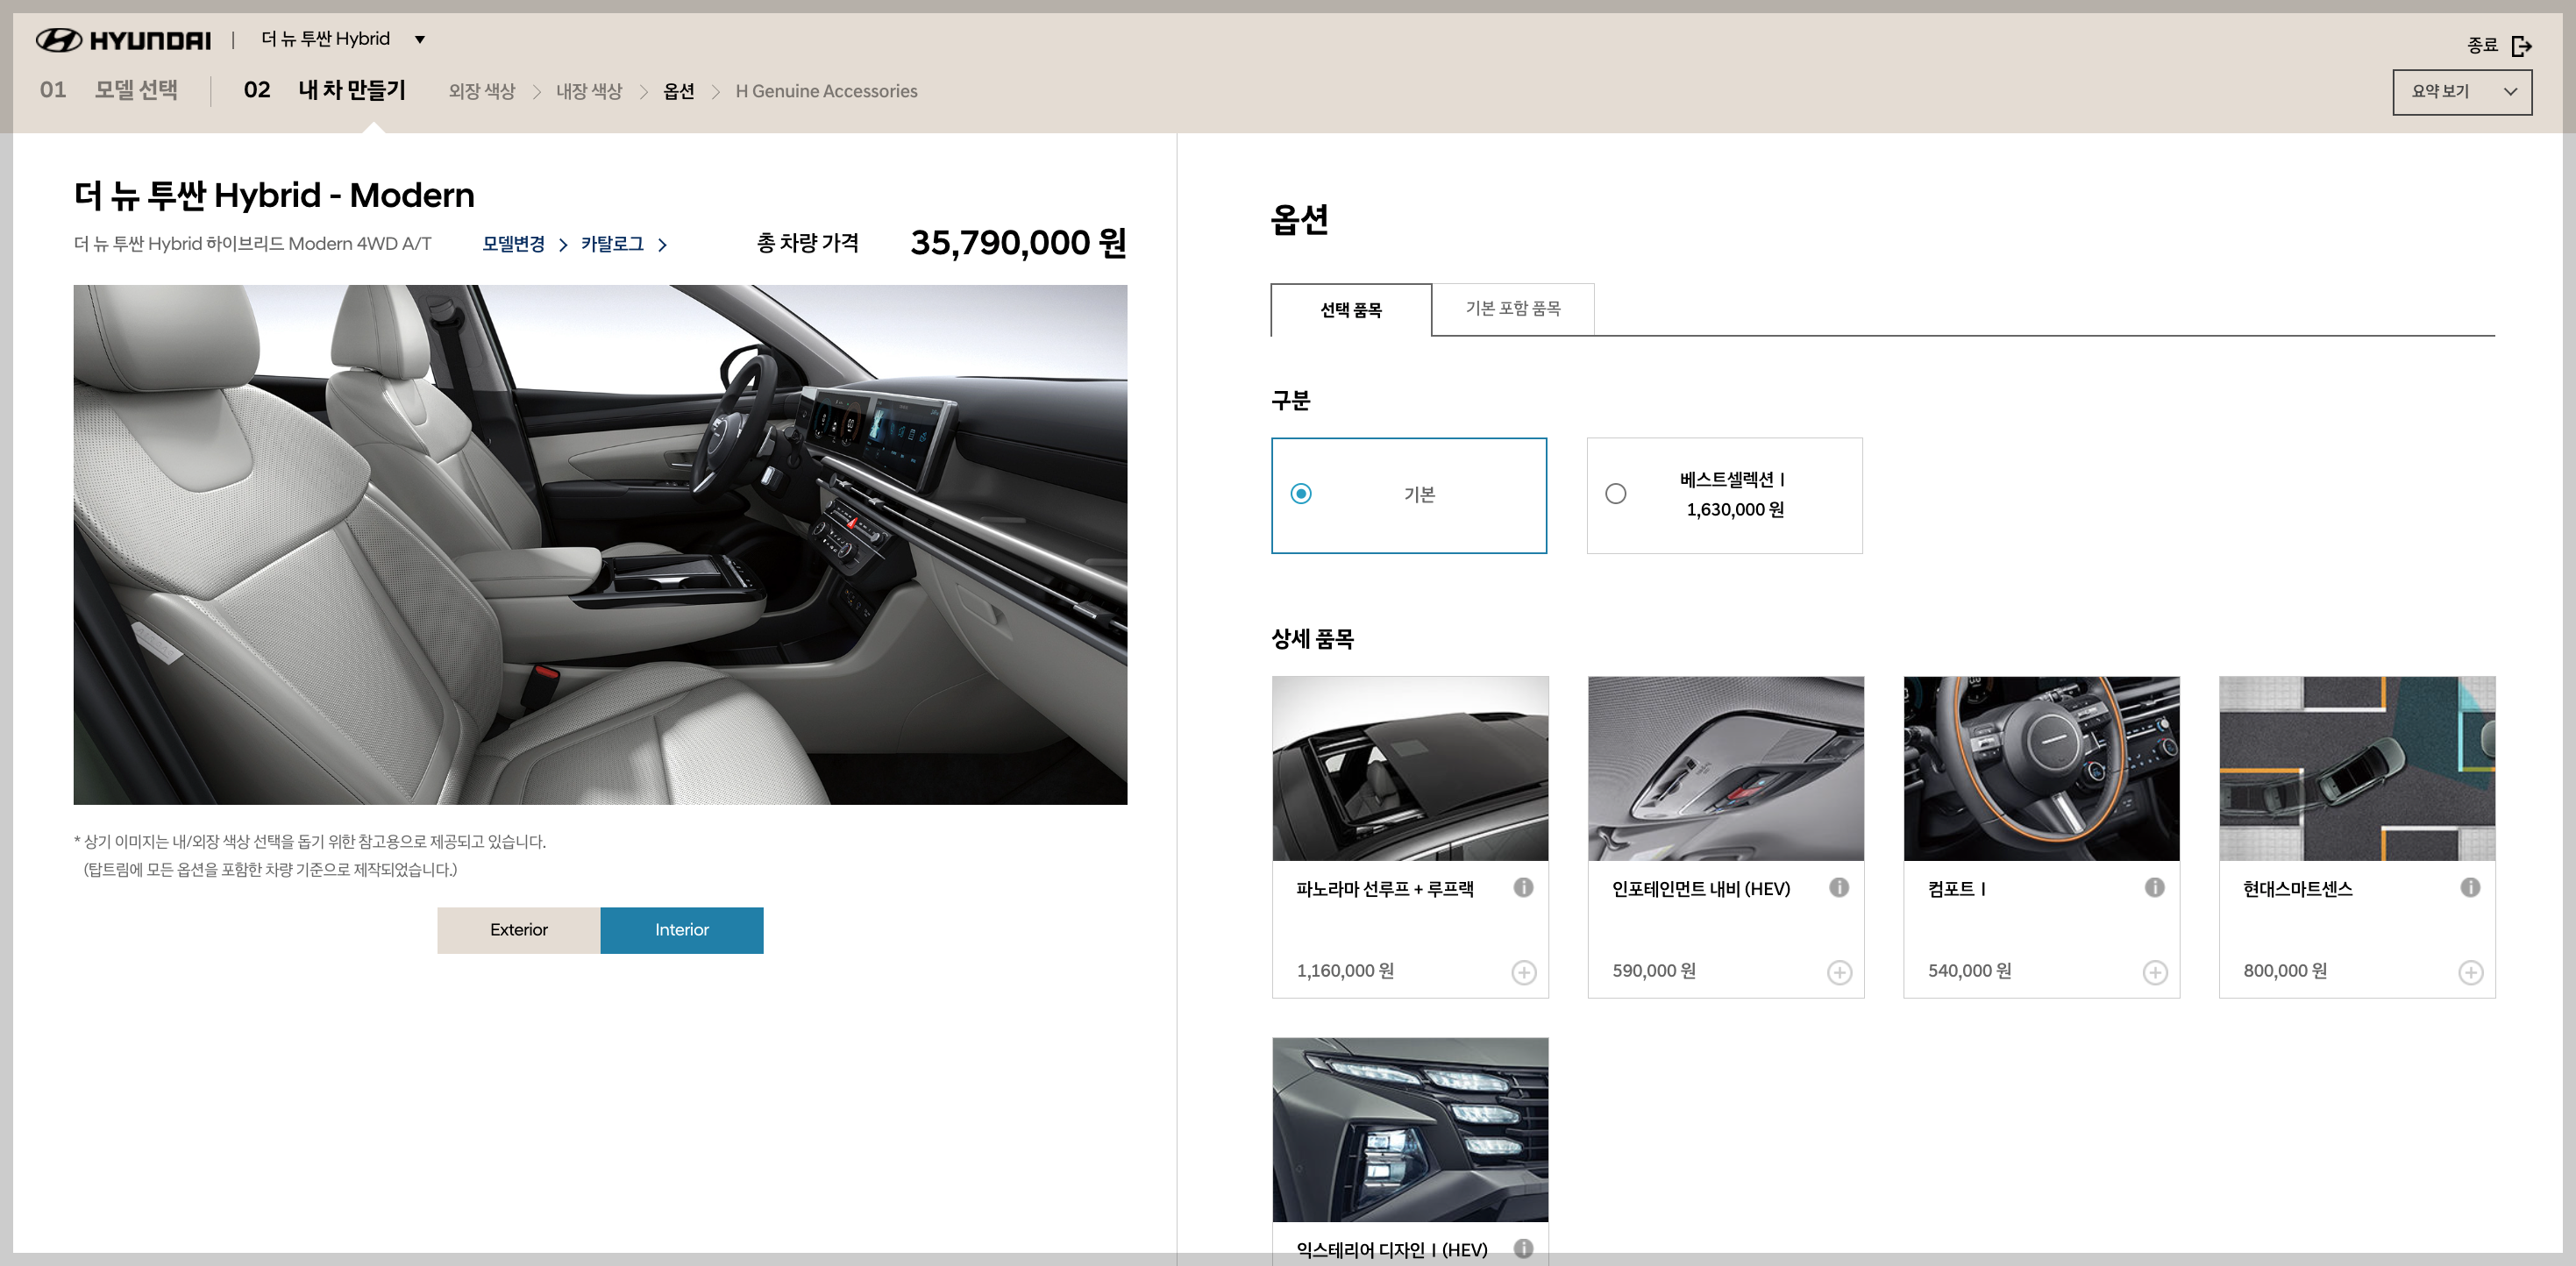Open the 카탈로그 link
Viewport: 2576px width, 1266px height.
(x=612, y=244)
